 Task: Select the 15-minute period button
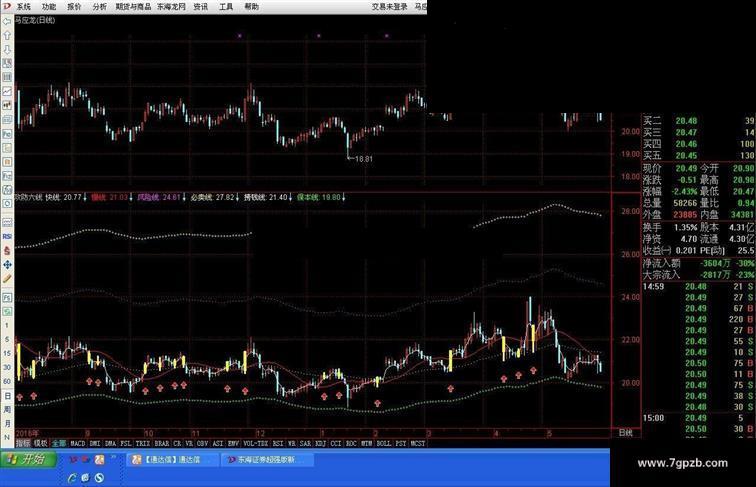pyautogui.click(x=7, y=353)
